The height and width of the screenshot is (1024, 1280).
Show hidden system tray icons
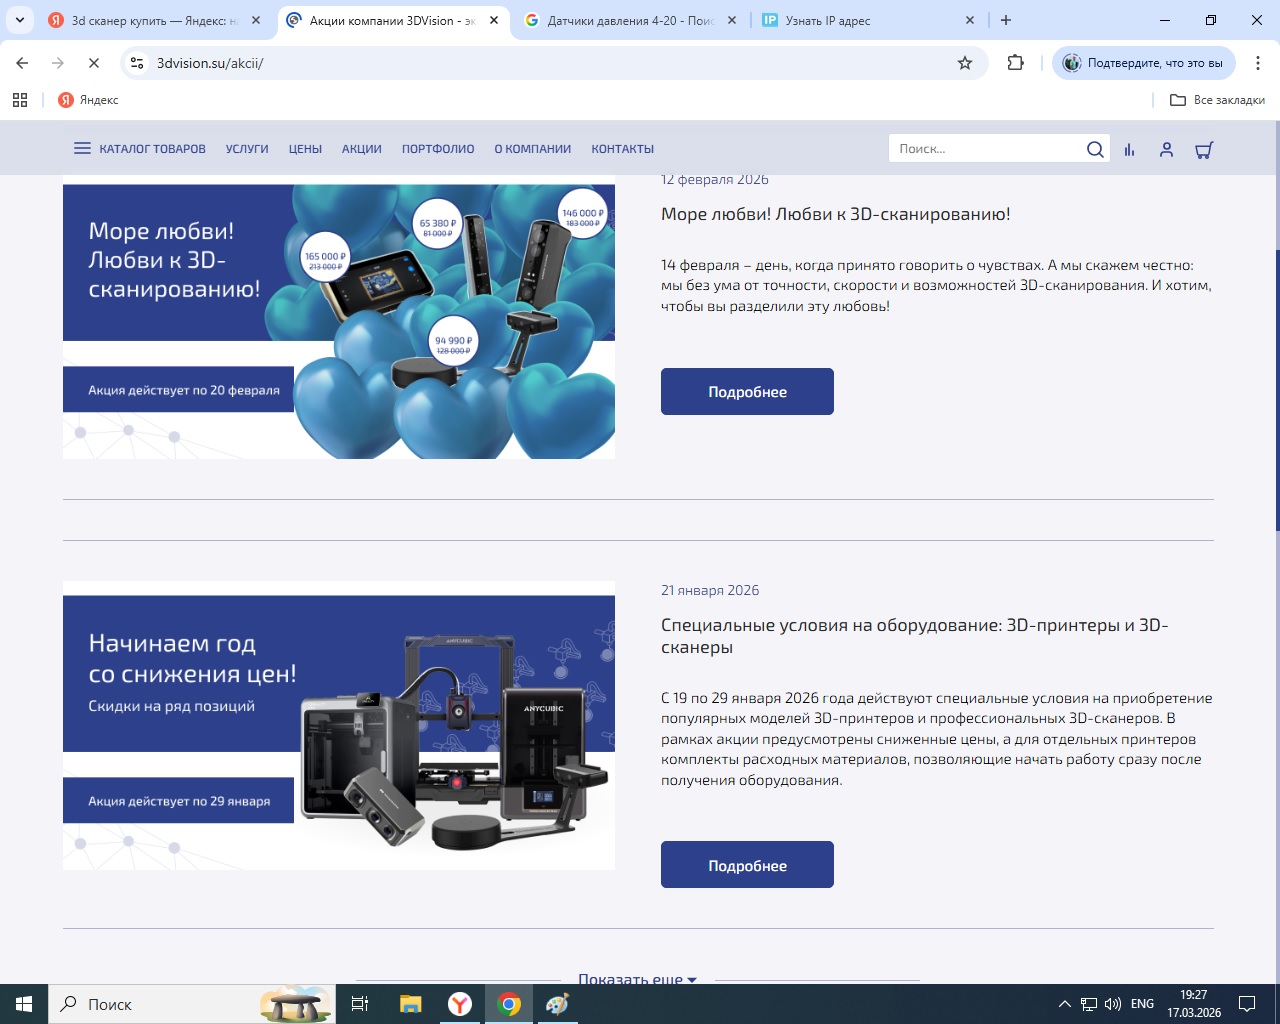1064,1004
